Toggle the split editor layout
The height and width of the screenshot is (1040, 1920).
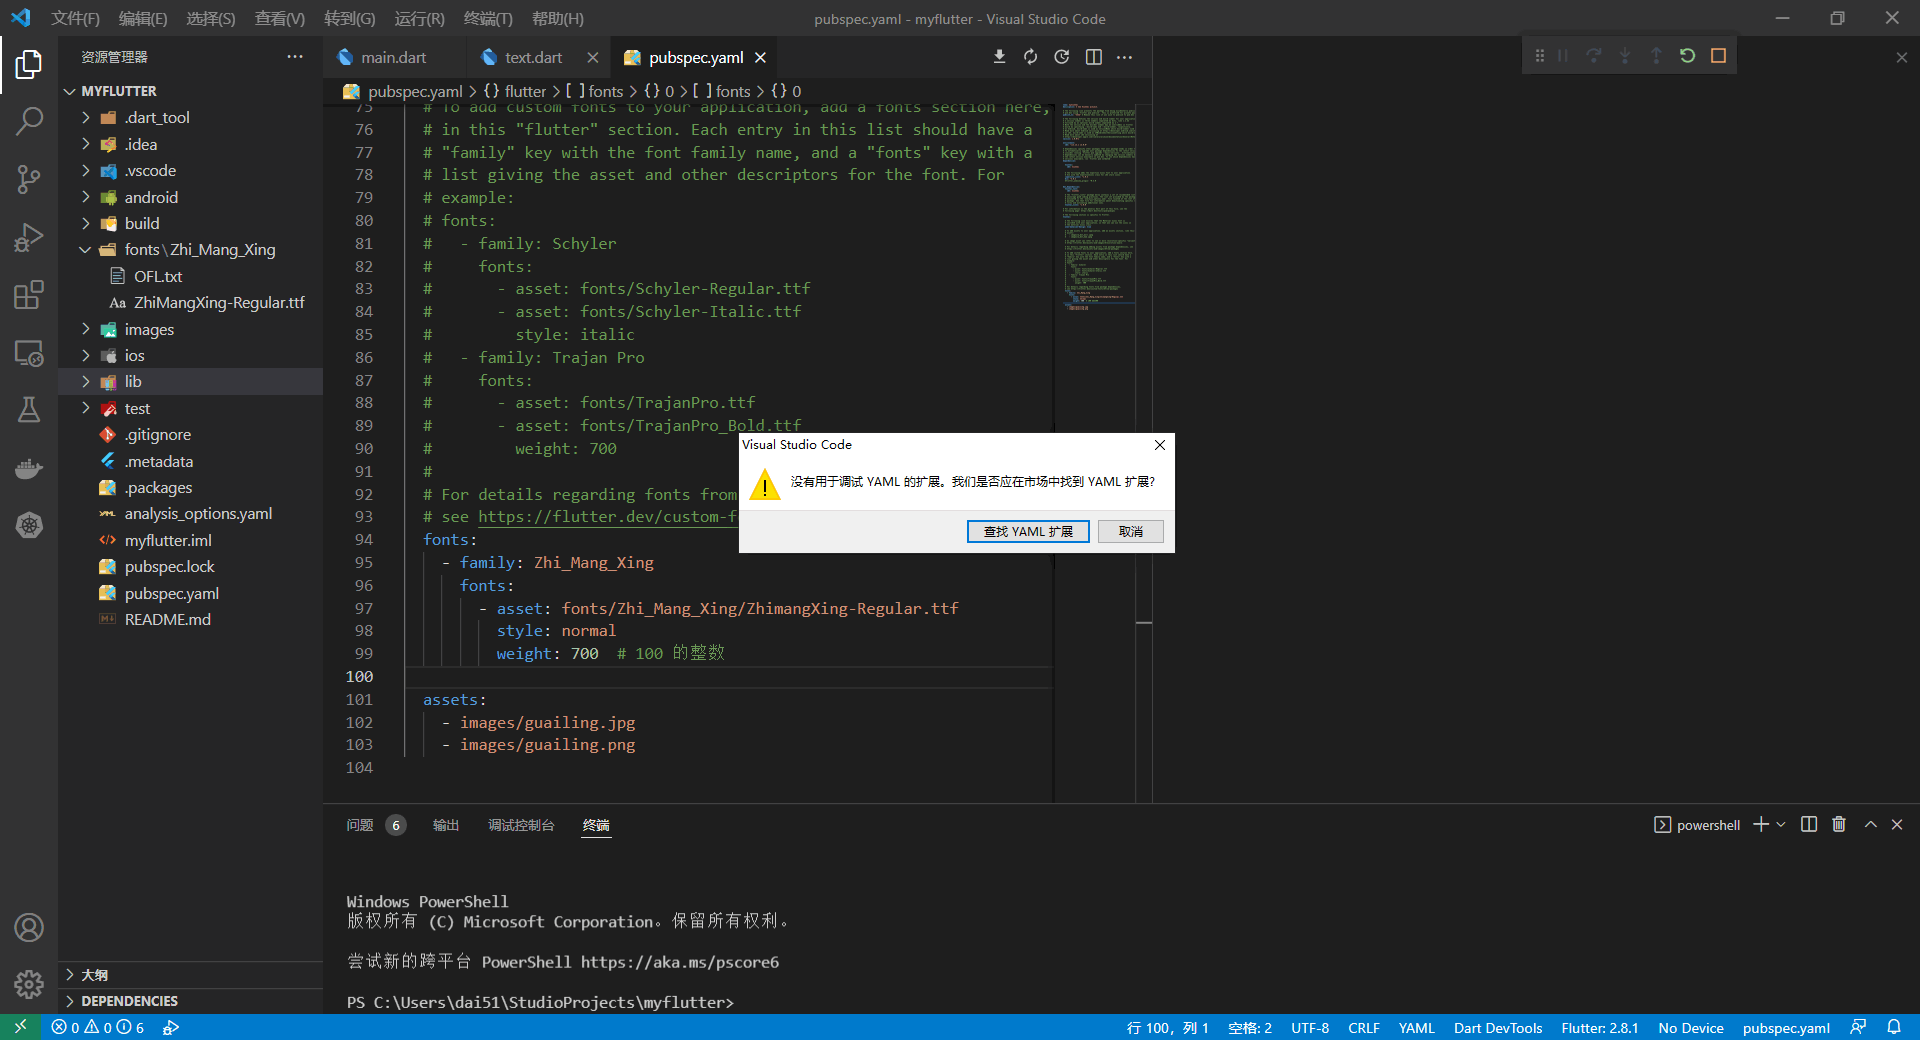click(1093, 57)
